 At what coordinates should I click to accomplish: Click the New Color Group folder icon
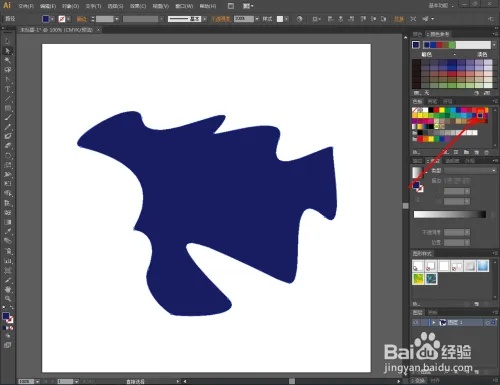466,152
